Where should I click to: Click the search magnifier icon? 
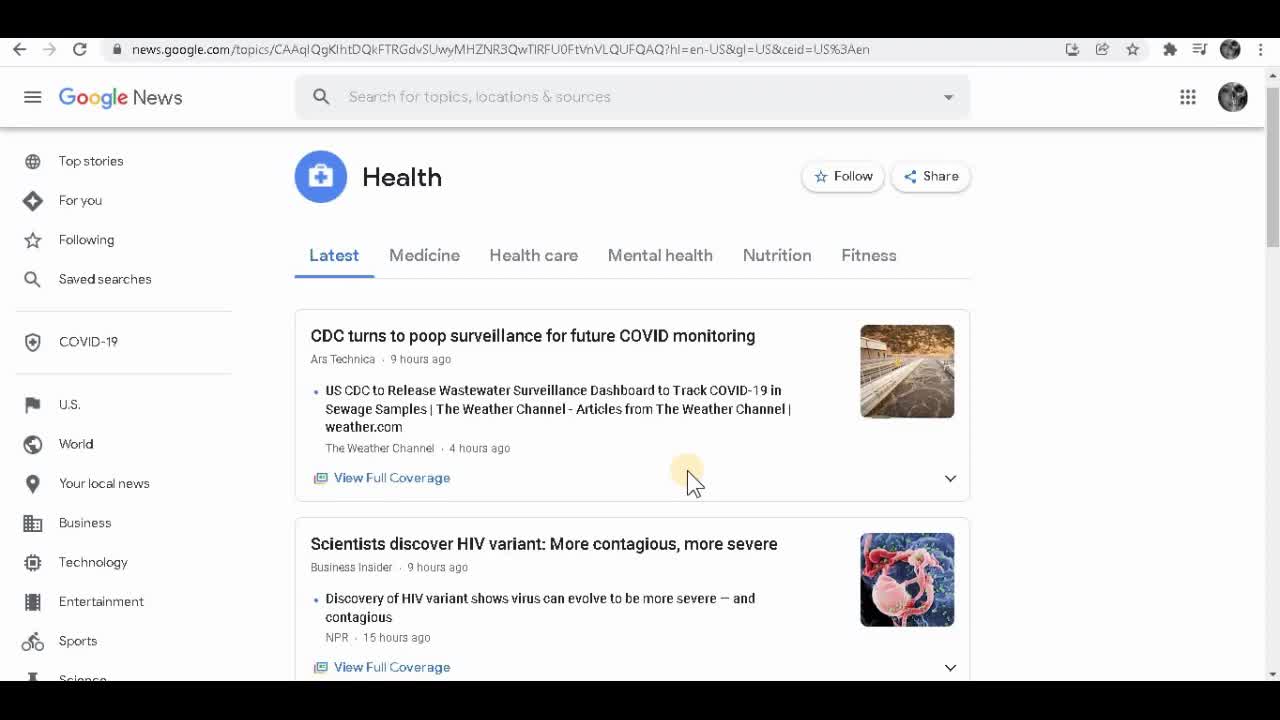point(321,97)
